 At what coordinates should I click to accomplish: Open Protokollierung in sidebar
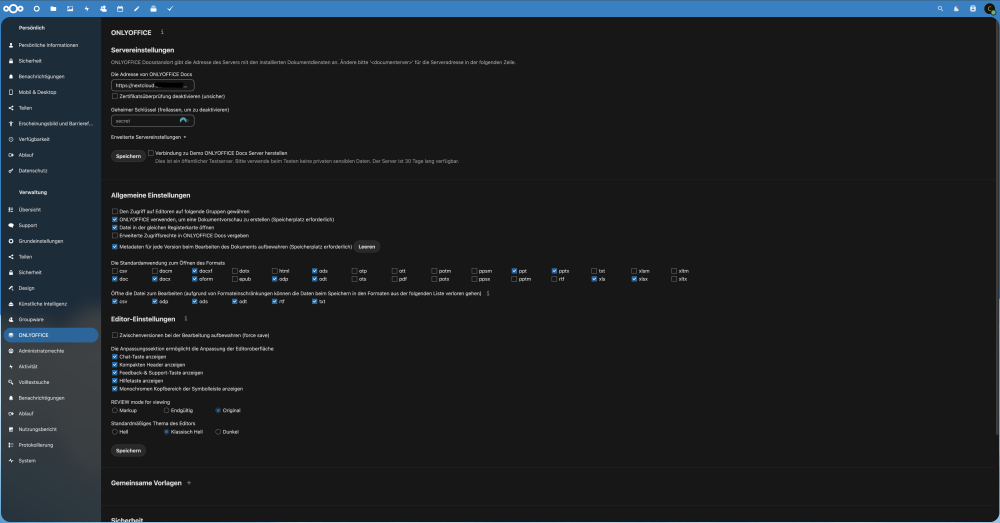coord(51,445)
